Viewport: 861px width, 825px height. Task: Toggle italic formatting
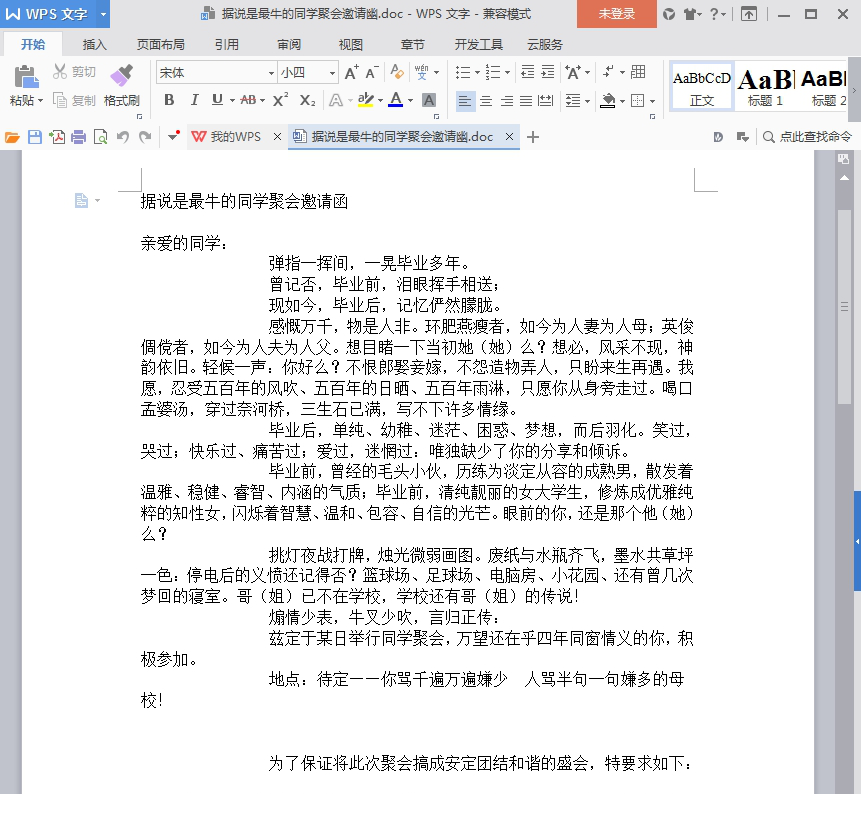point(194,100)
